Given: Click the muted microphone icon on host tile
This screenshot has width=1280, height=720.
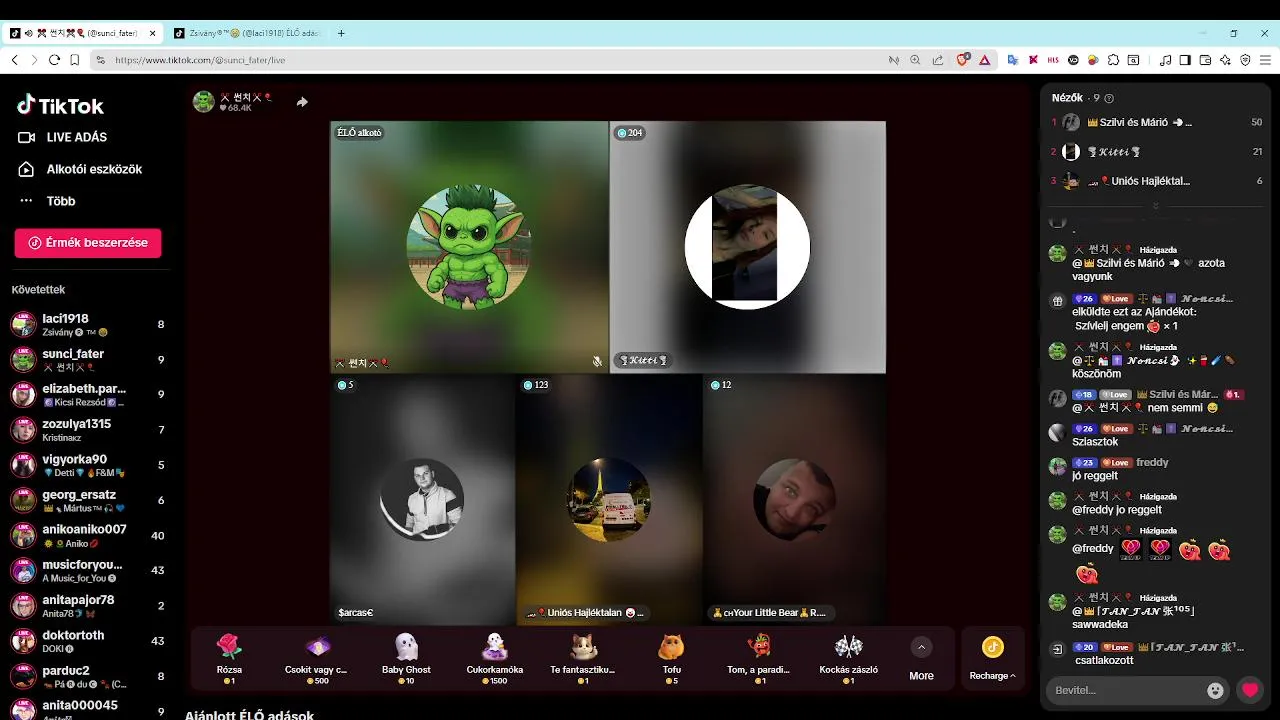Looking at the screenshot, I should pyautogui.click(x=597, y=362).
